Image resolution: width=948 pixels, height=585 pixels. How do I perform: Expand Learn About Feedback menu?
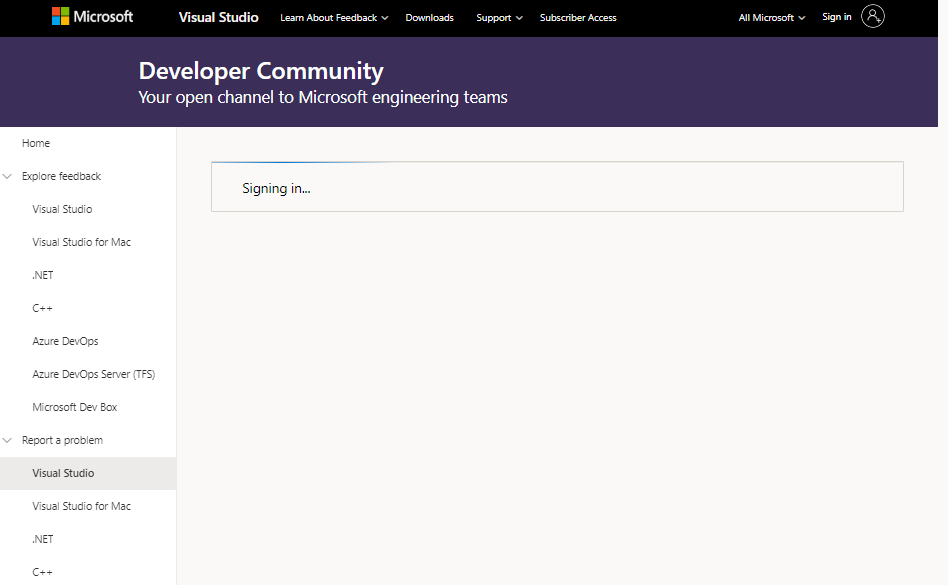(x=334, y=18)
